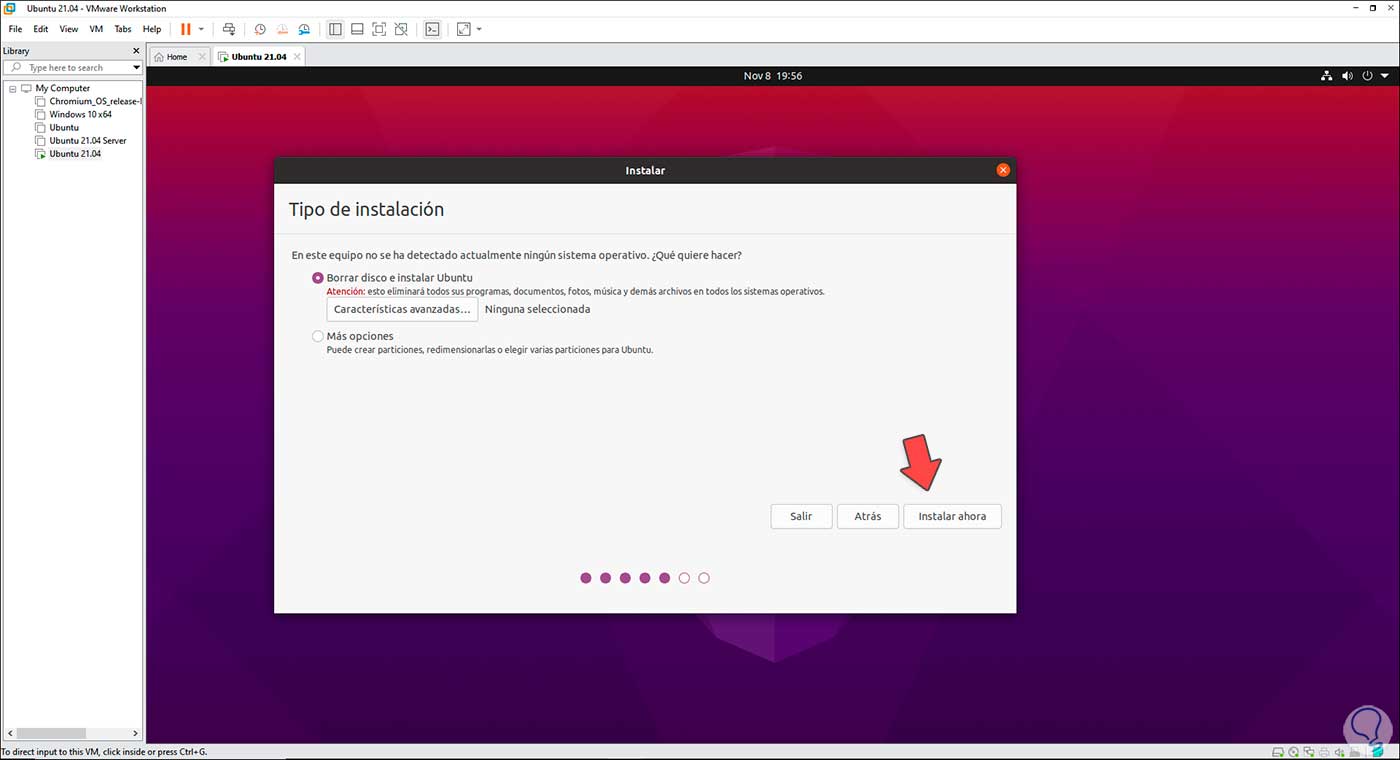Toggle the library sidebar view icon
Image resolution: width=1400 pixels, height=760 pixels.
point(335,29)
